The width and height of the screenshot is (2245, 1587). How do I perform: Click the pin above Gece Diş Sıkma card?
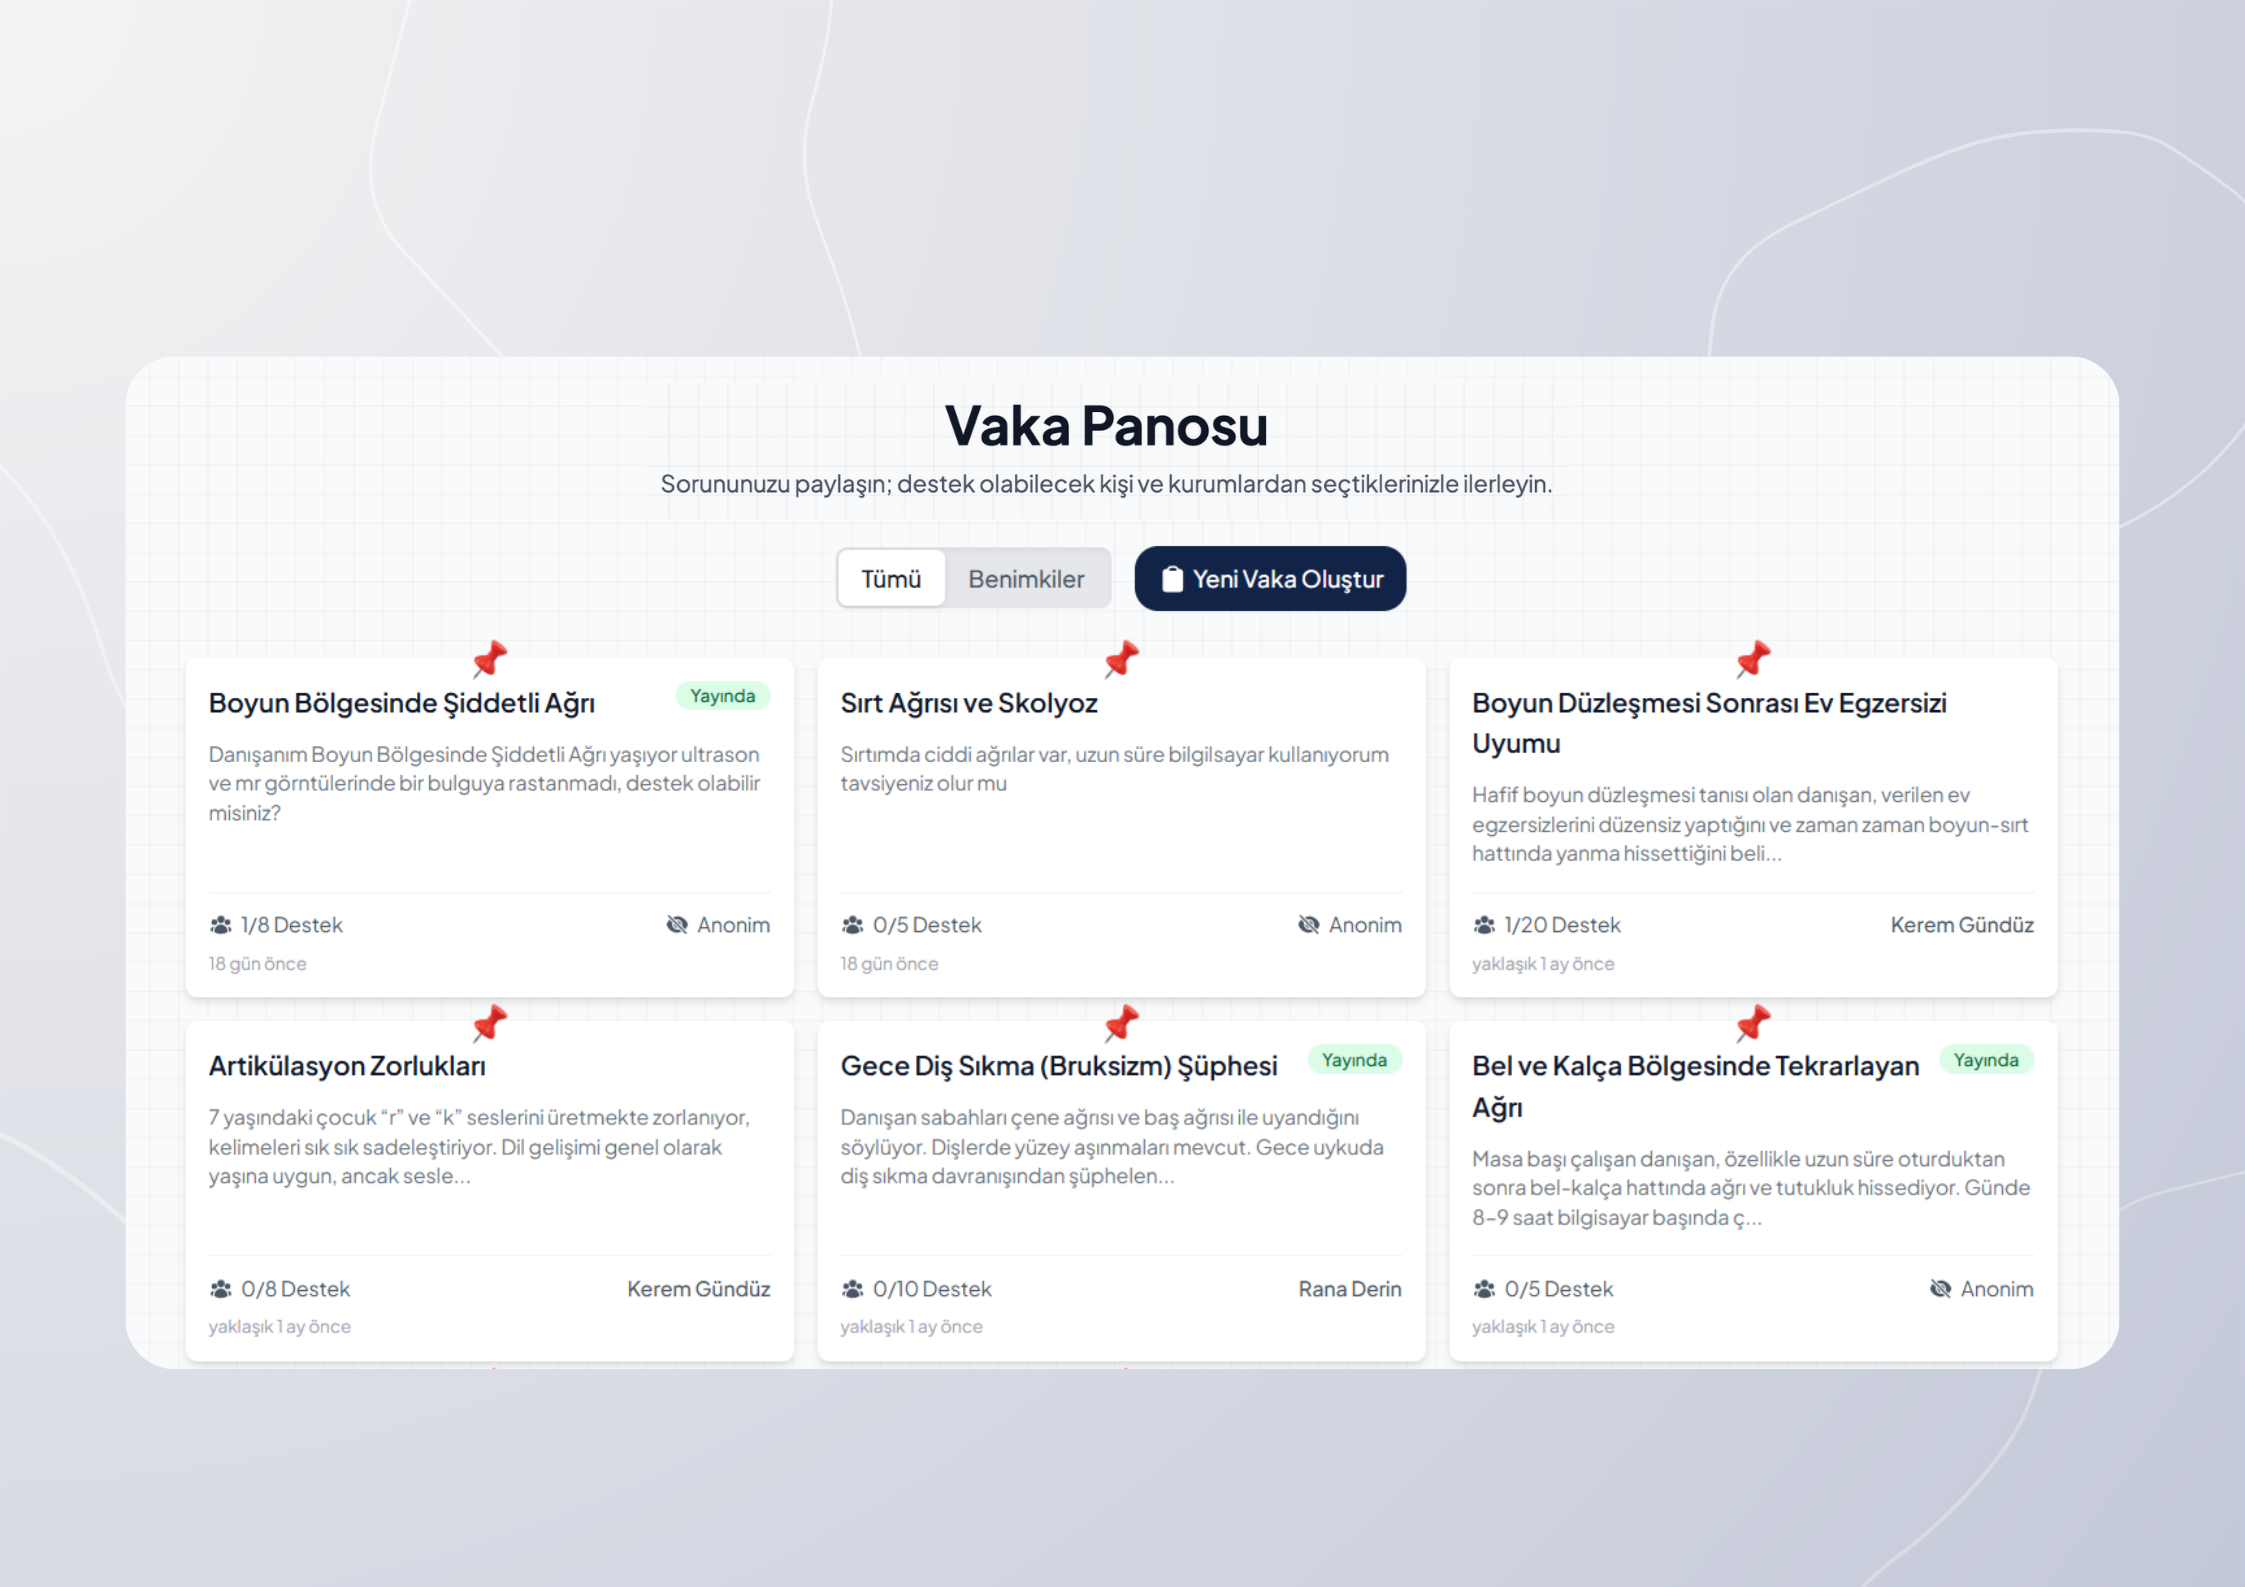pyautogui.click(x=1121, y=1023)
